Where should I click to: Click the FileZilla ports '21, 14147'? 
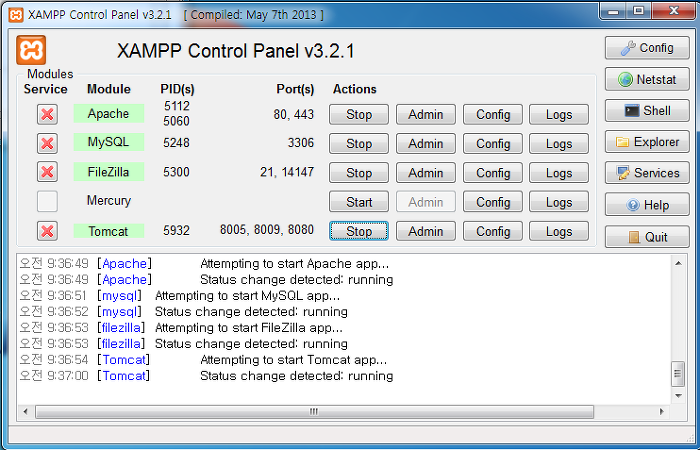[287, 172]
